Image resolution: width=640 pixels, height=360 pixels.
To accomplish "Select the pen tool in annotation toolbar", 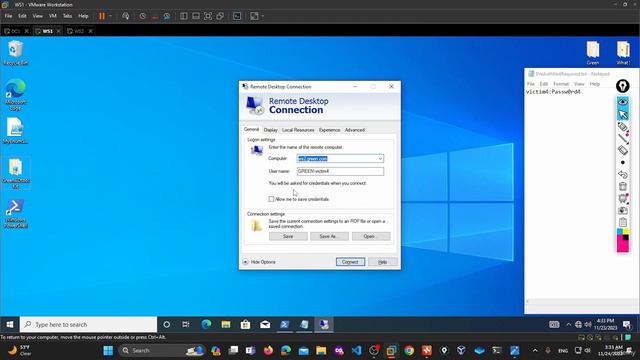I will click(x=622, y=127).
